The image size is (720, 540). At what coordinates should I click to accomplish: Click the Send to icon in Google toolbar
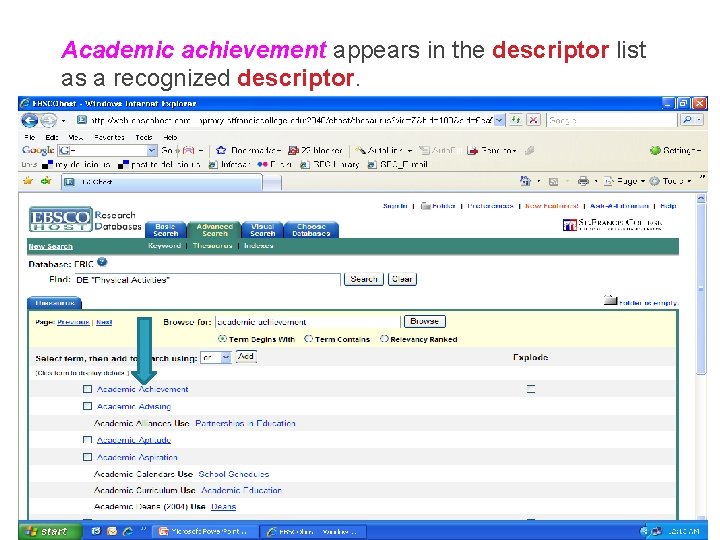click(x=472, y=150)
